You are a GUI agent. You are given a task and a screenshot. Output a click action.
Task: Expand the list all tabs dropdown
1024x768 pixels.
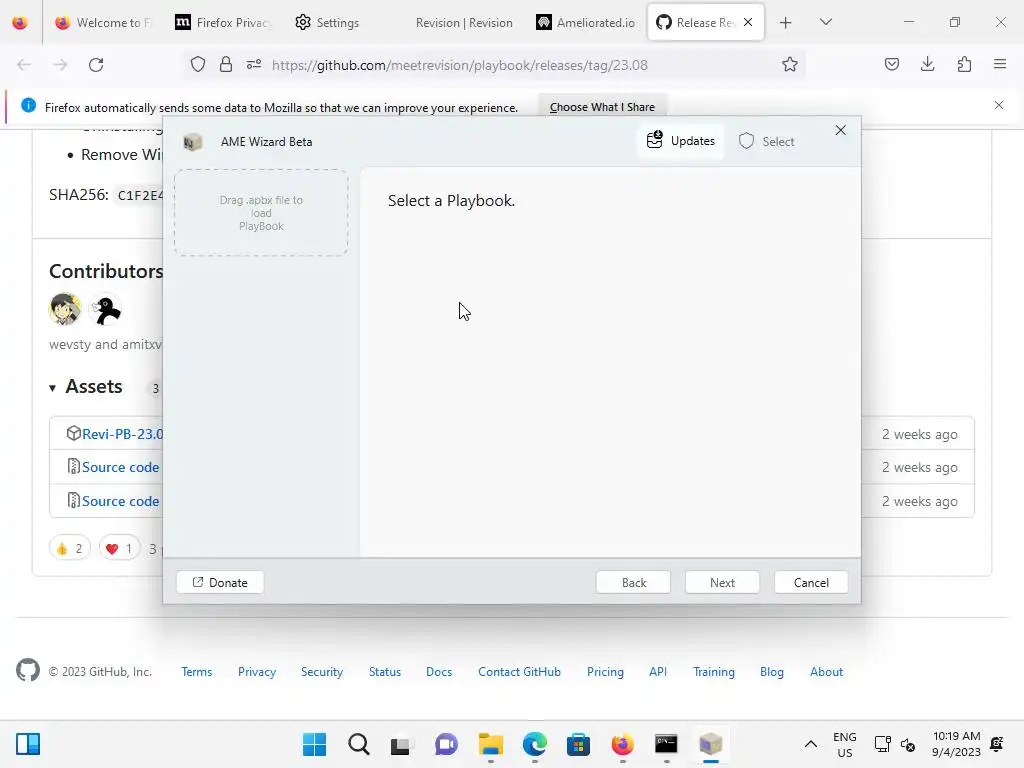[825, 22]
